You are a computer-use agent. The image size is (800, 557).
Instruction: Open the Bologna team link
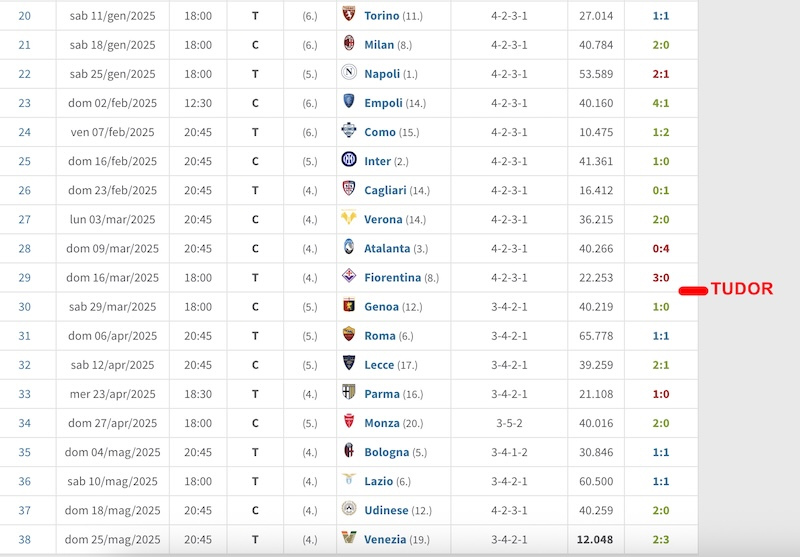pos(386,452)
